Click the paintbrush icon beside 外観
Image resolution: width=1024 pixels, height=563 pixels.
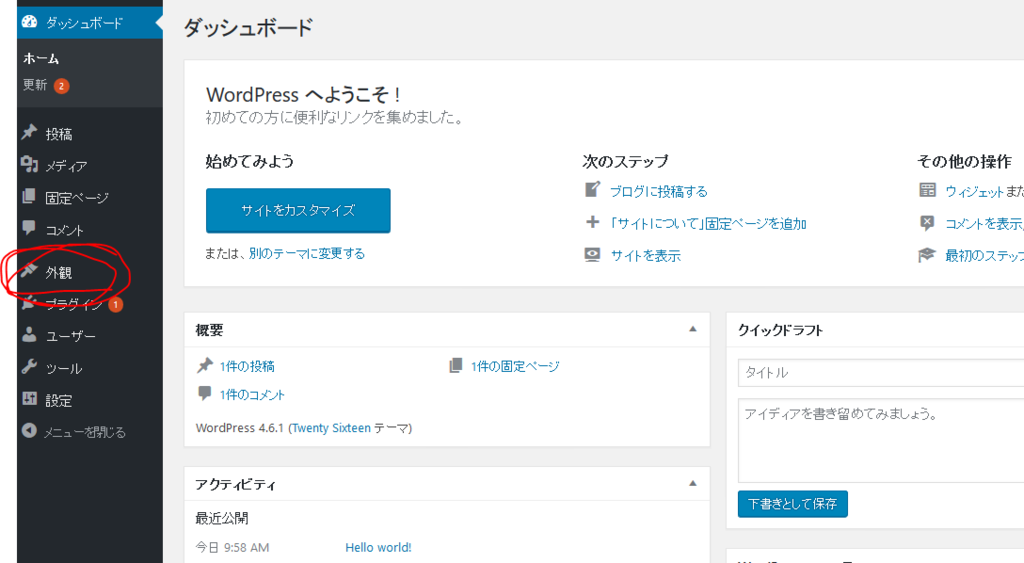pyautogui.click(x=29, y=270)
